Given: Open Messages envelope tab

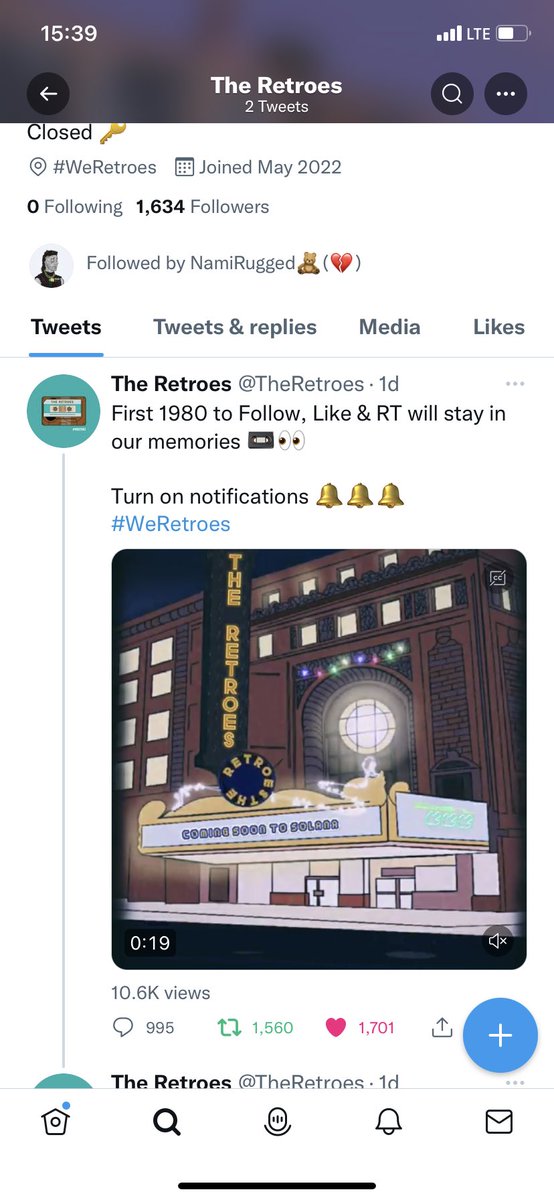Looking at the screenshot, I should (x=499, y=1123).
